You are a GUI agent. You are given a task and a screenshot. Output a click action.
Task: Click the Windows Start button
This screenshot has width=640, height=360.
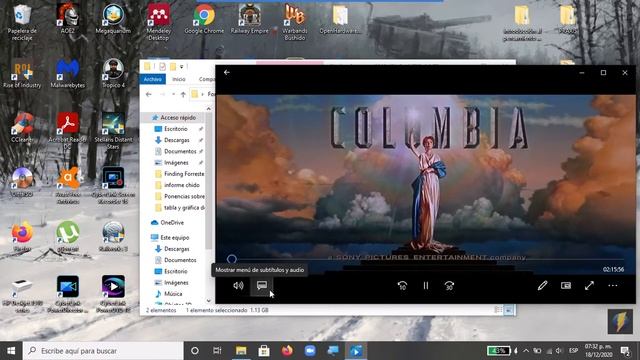tap(11, 351)
